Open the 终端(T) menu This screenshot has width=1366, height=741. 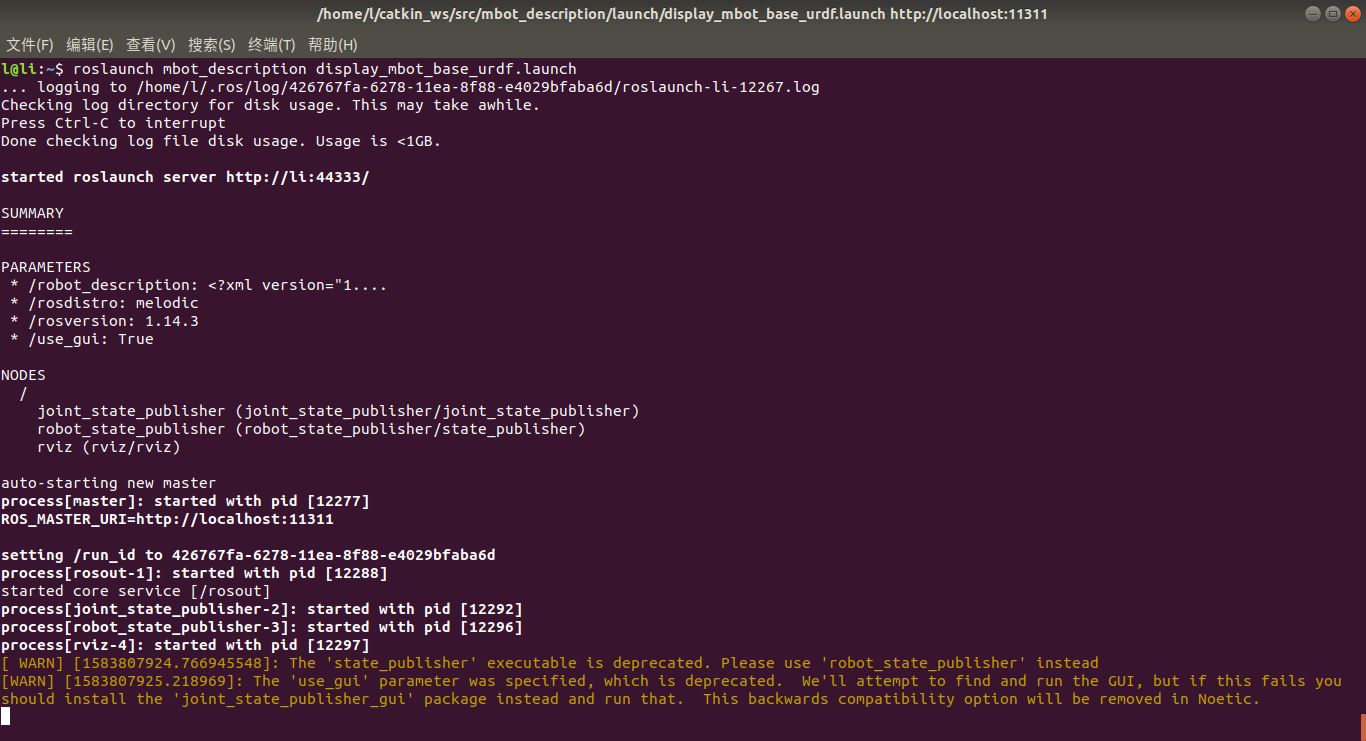(272, 44)
